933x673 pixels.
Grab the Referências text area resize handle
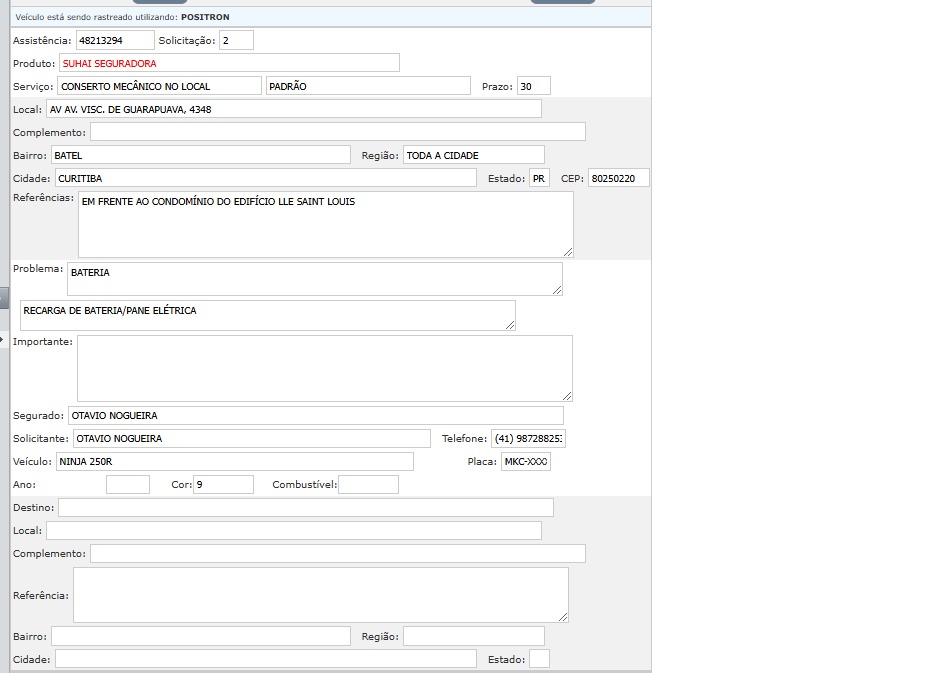[568, 252]
